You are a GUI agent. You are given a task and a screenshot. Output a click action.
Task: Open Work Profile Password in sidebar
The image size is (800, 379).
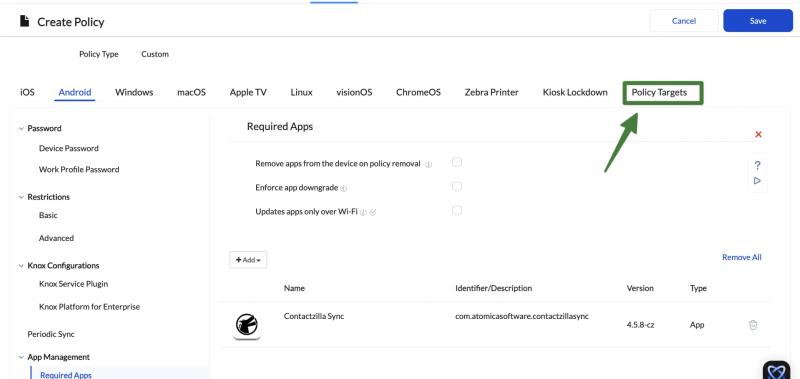pyautogui.click(x=79, y=169)
